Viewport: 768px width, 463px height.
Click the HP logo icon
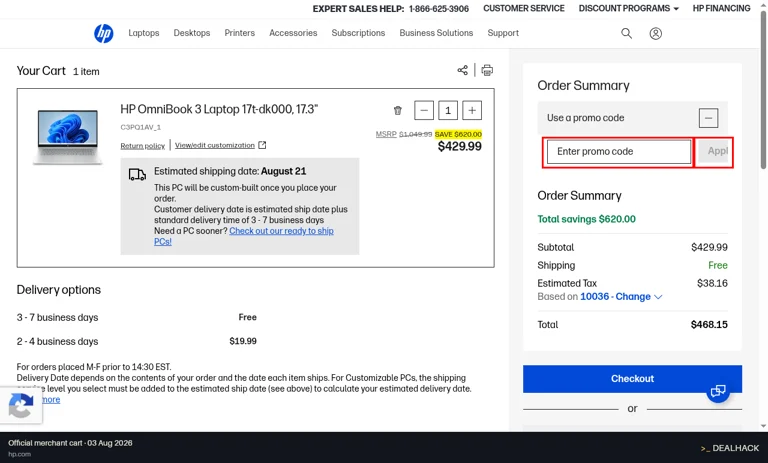[103, 33]
